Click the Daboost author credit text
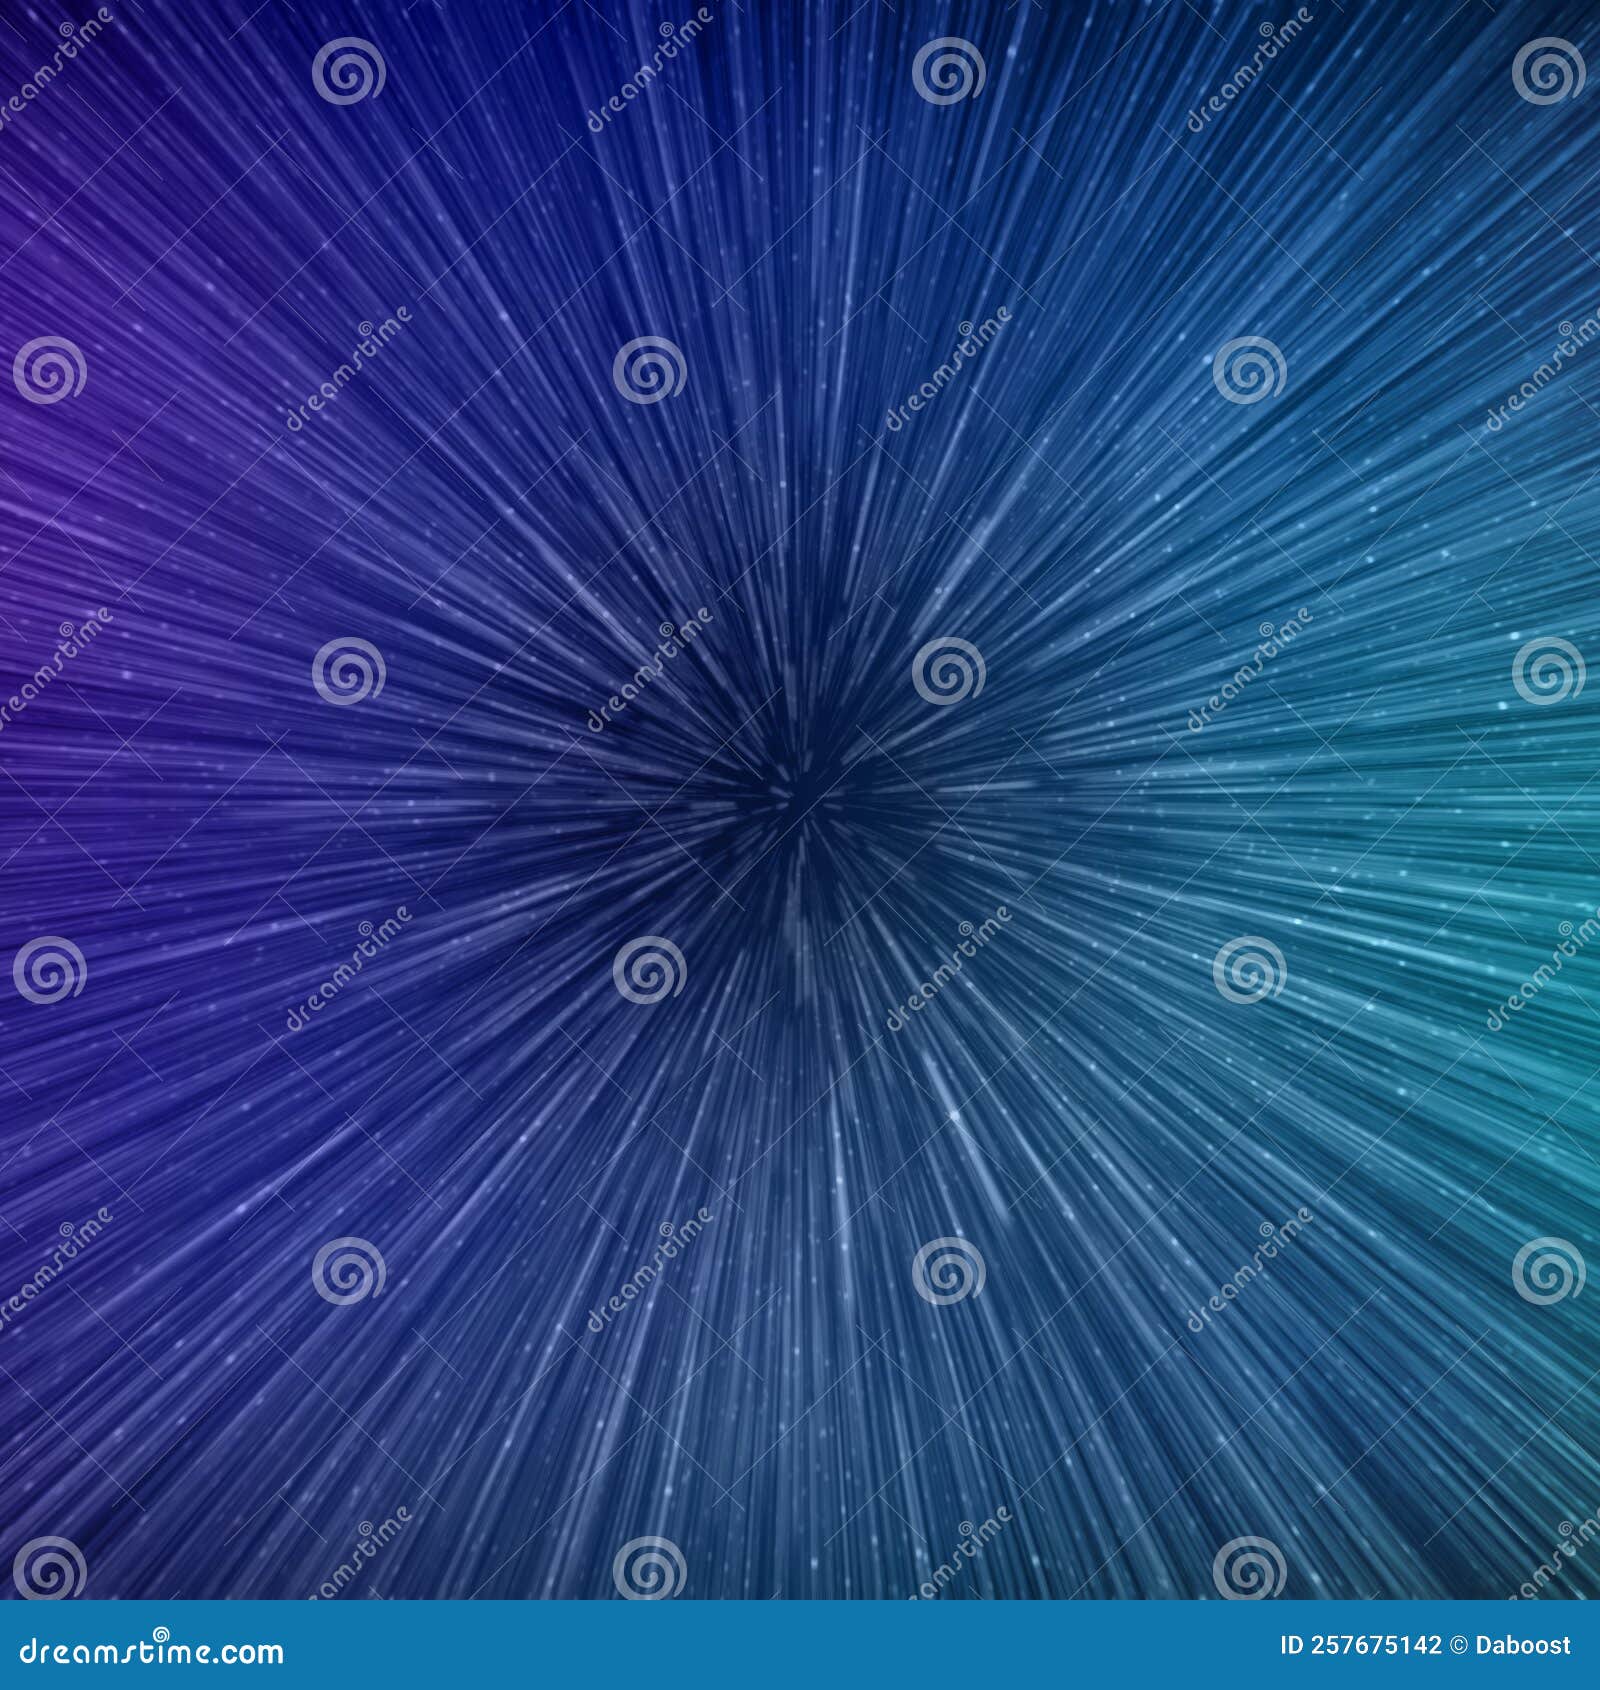The image size is (1600, 1690). point(1520,1645)
